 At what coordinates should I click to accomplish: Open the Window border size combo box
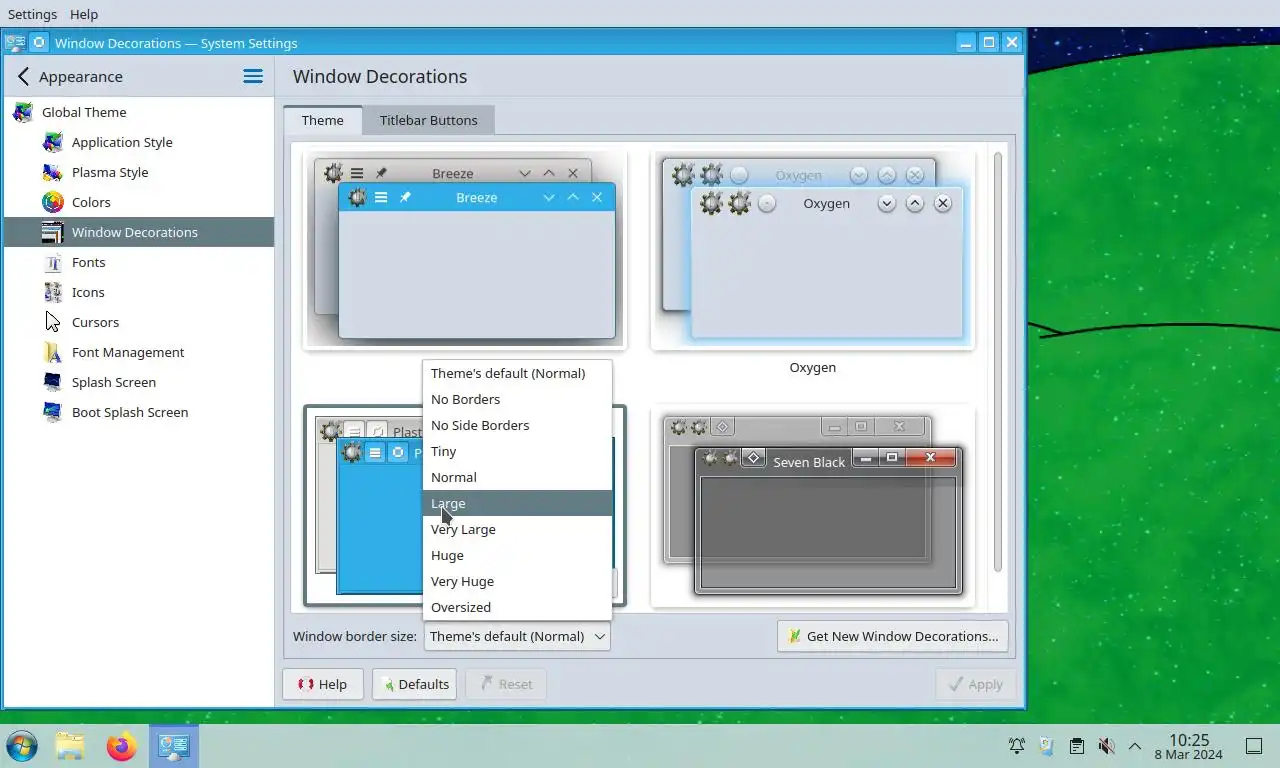click(517, 636)
